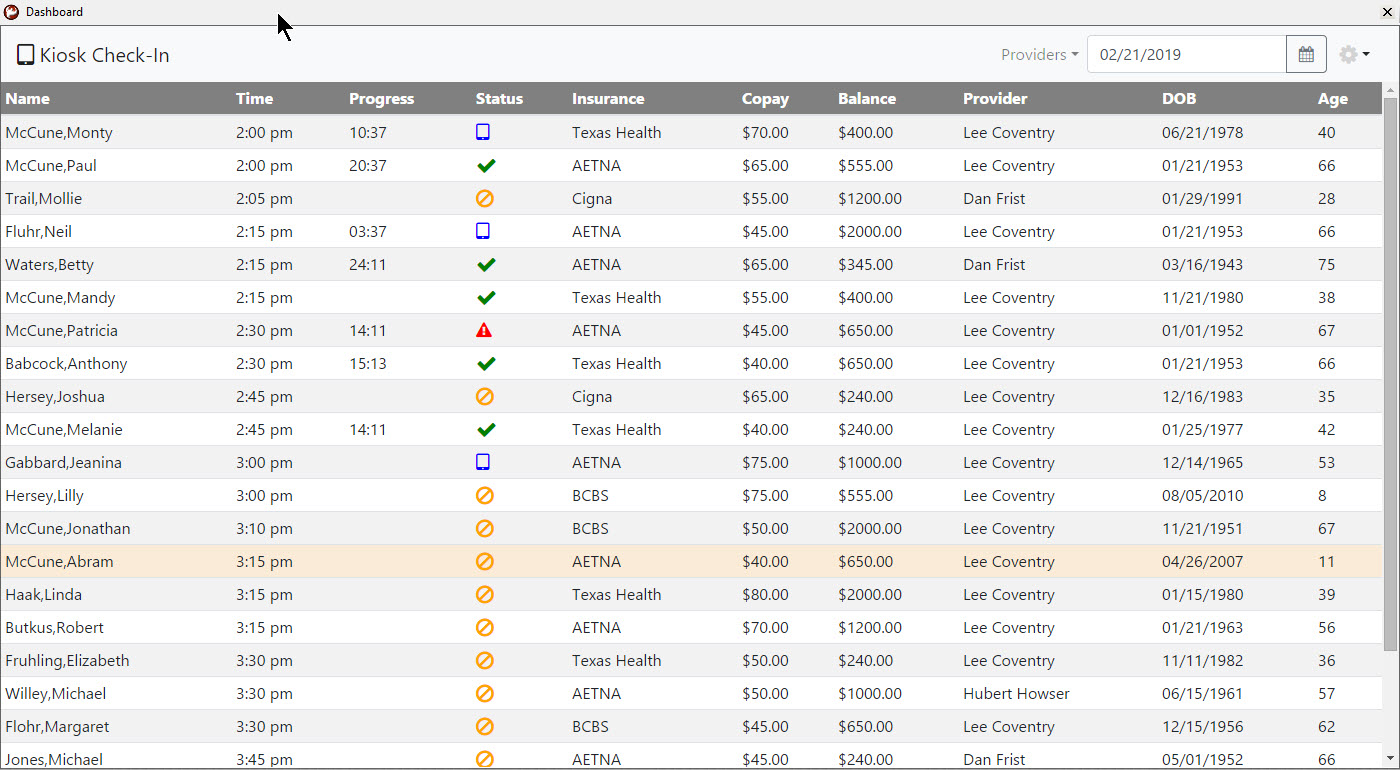
Task: Click the vertical scrollbar thumb
Action: click(x=1390, y=373)
